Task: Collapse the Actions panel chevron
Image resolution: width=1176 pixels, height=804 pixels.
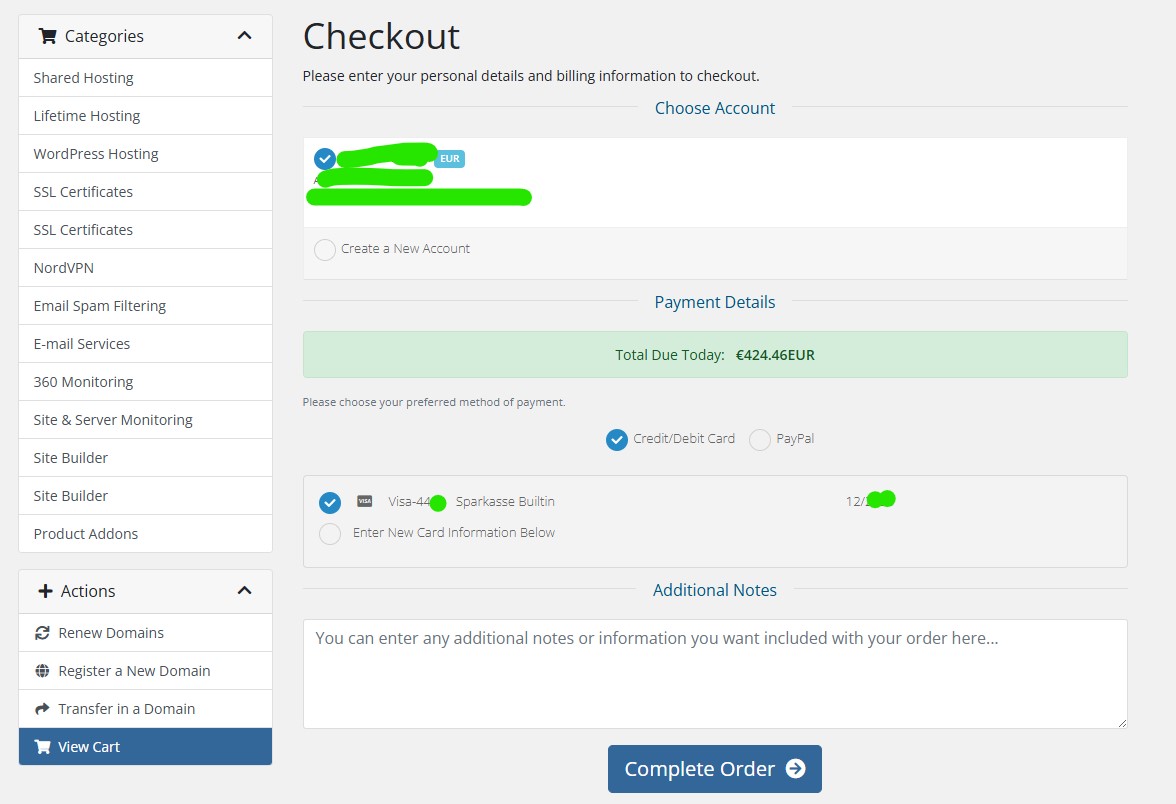Action: [245, 591]
